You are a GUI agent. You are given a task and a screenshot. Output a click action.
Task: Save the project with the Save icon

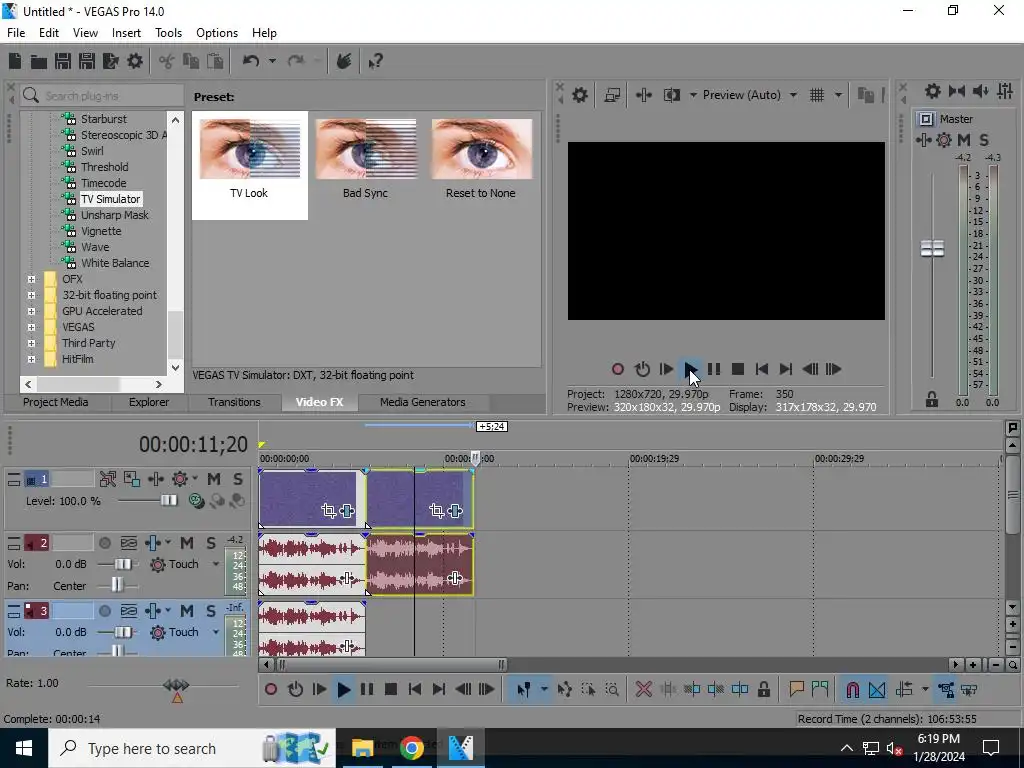point(63,61)
